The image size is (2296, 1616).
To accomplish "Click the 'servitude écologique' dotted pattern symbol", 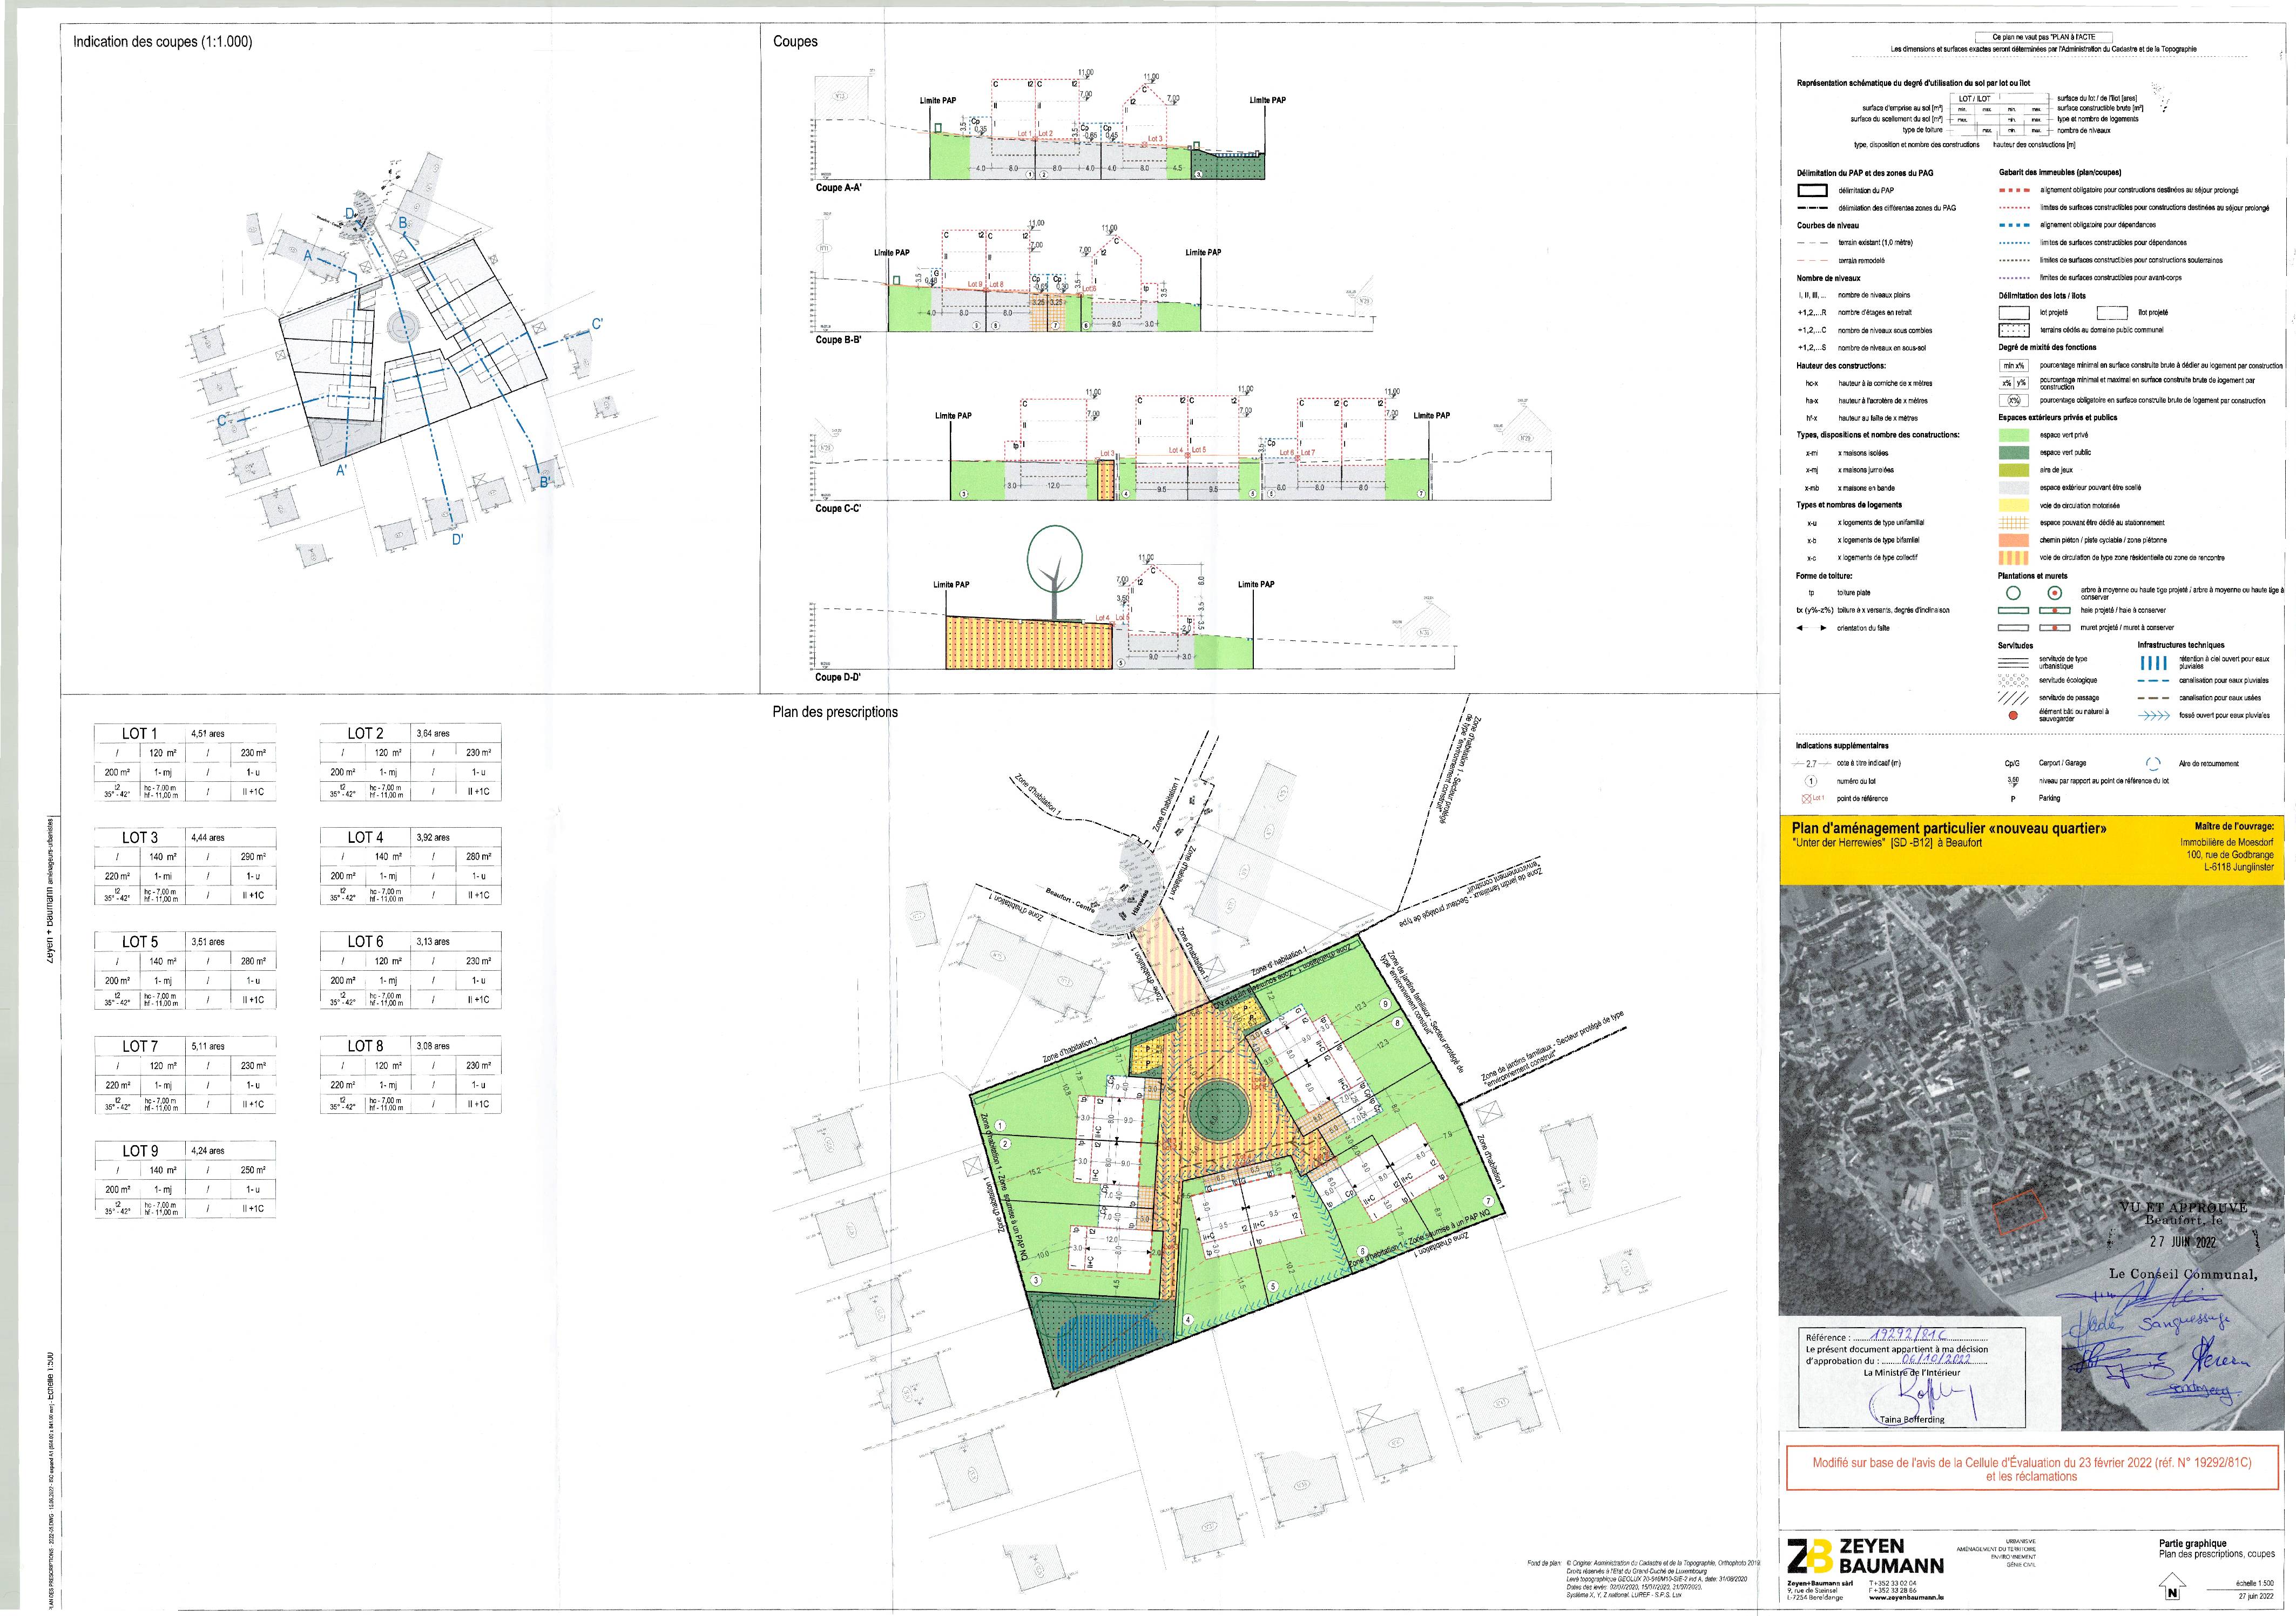I will [x=2013, y=680].
